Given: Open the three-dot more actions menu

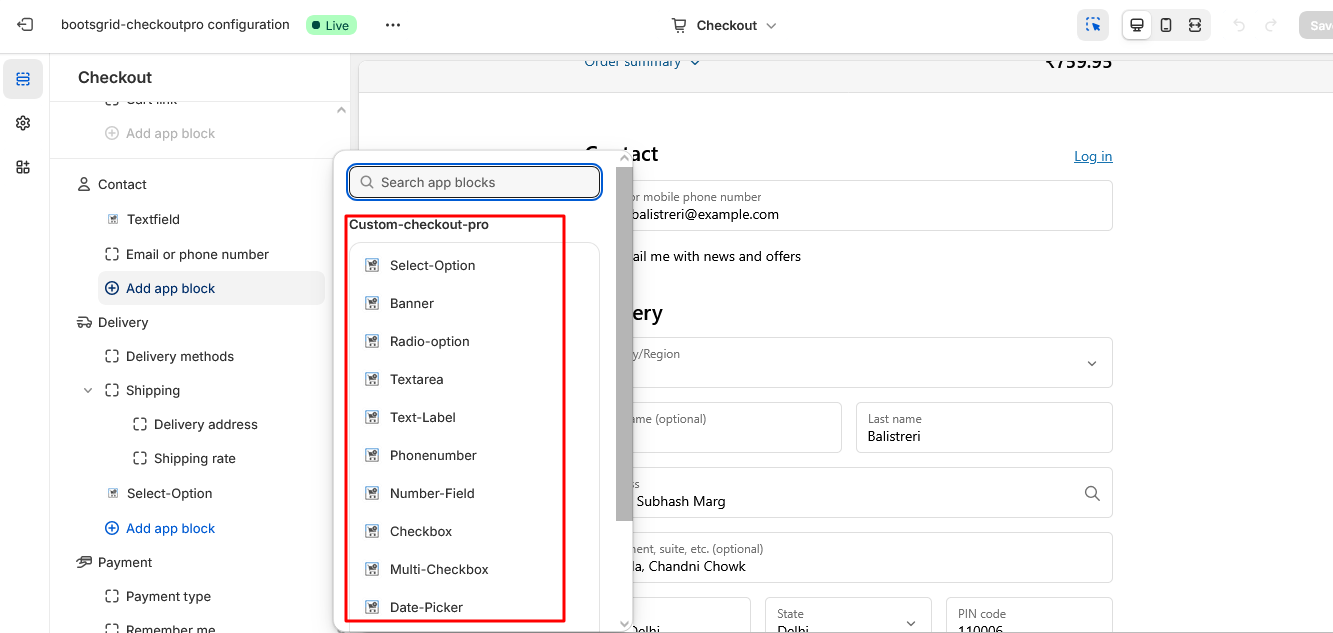Looking at the screenshot, I should [393, 25].
